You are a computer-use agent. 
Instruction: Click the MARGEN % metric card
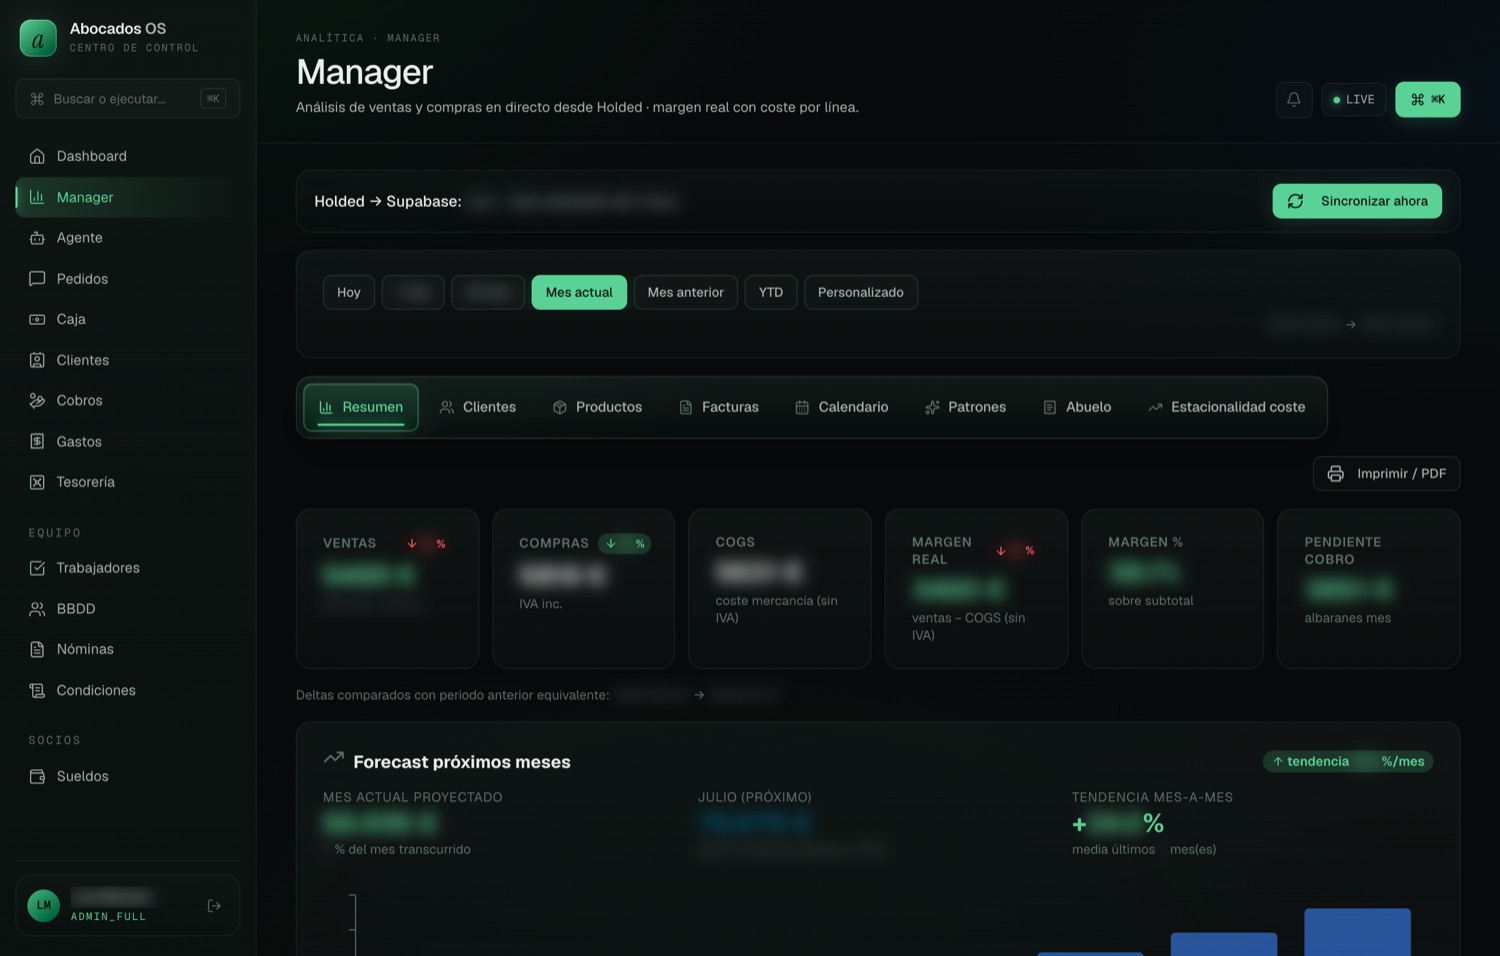pos(1172,589)
